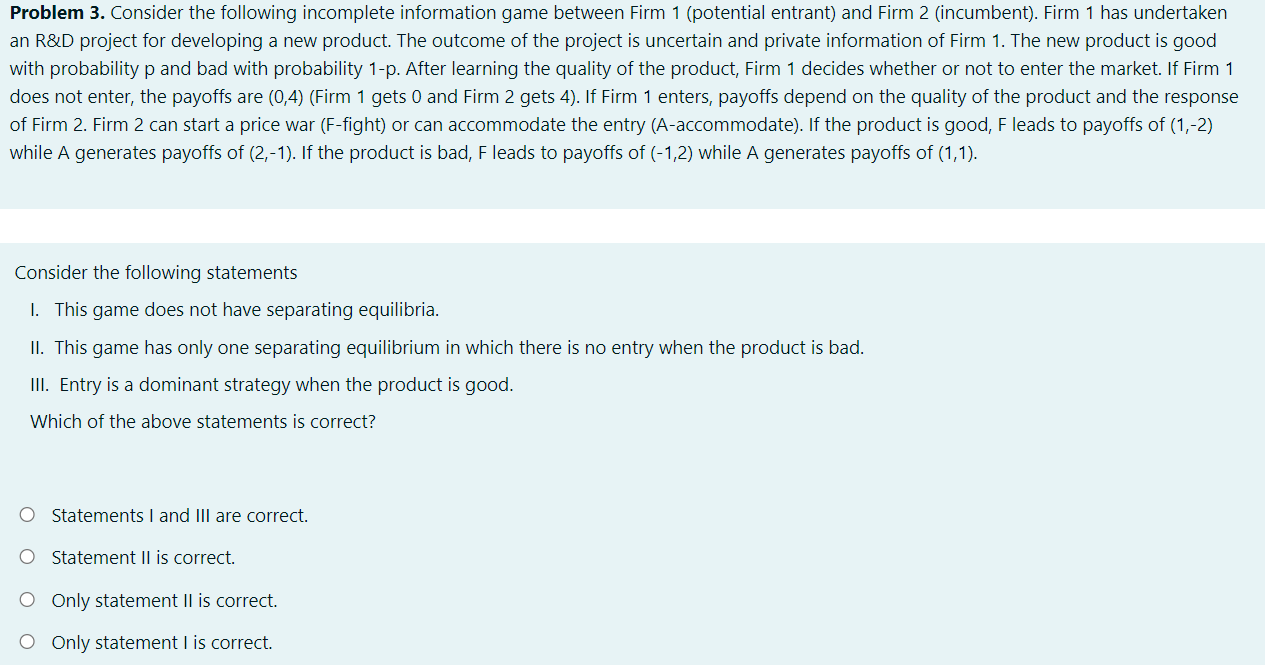Click the roman numeral "III." list marker
The height and width of the screenshot is (665, 1265).
click(40, 385)
